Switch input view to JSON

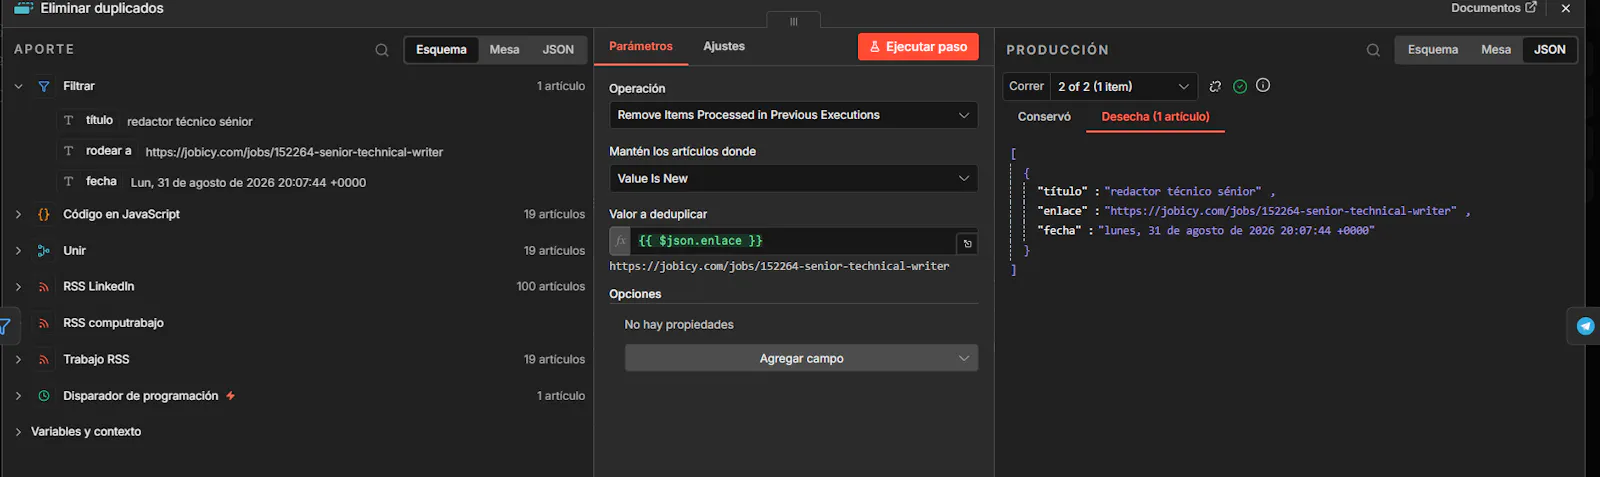click(x=558, y=50)
